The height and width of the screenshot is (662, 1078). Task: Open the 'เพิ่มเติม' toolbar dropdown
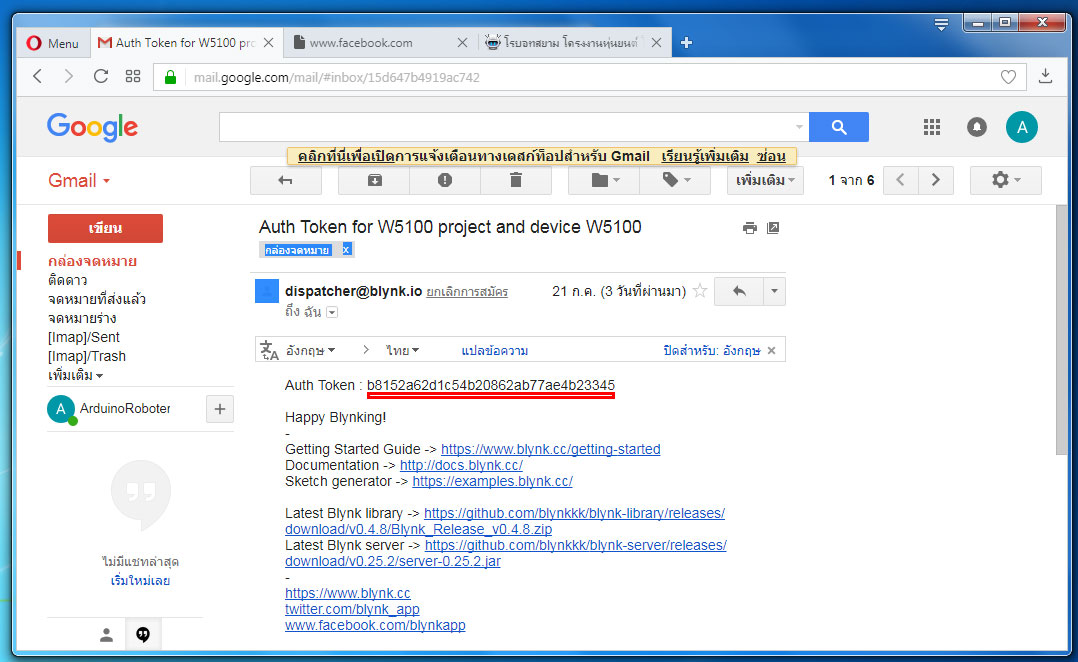pyautogui.click(x=765, y=181)
